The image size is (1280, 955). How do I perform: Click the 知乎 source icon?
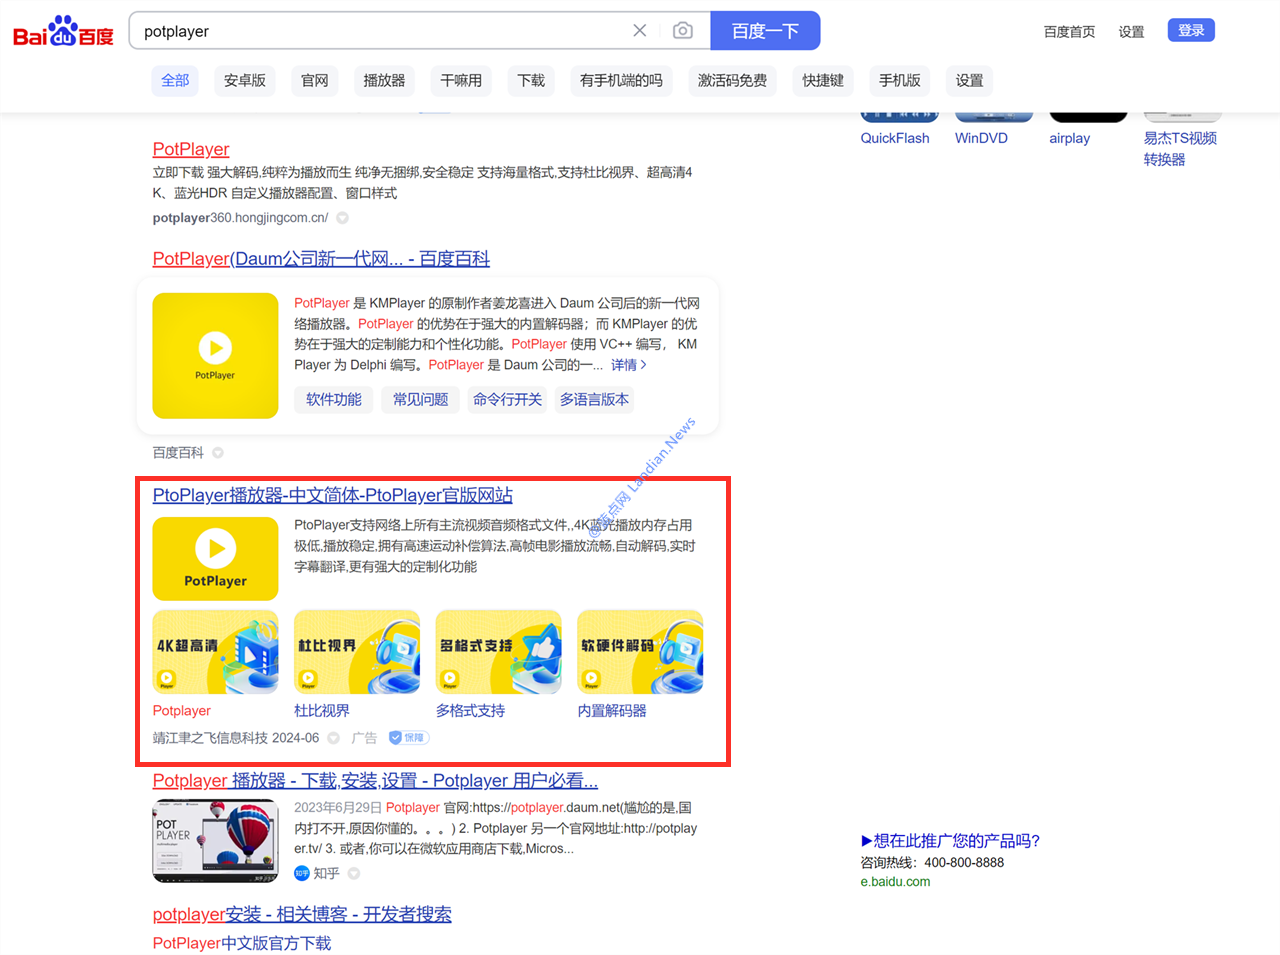tap(302, 873)
